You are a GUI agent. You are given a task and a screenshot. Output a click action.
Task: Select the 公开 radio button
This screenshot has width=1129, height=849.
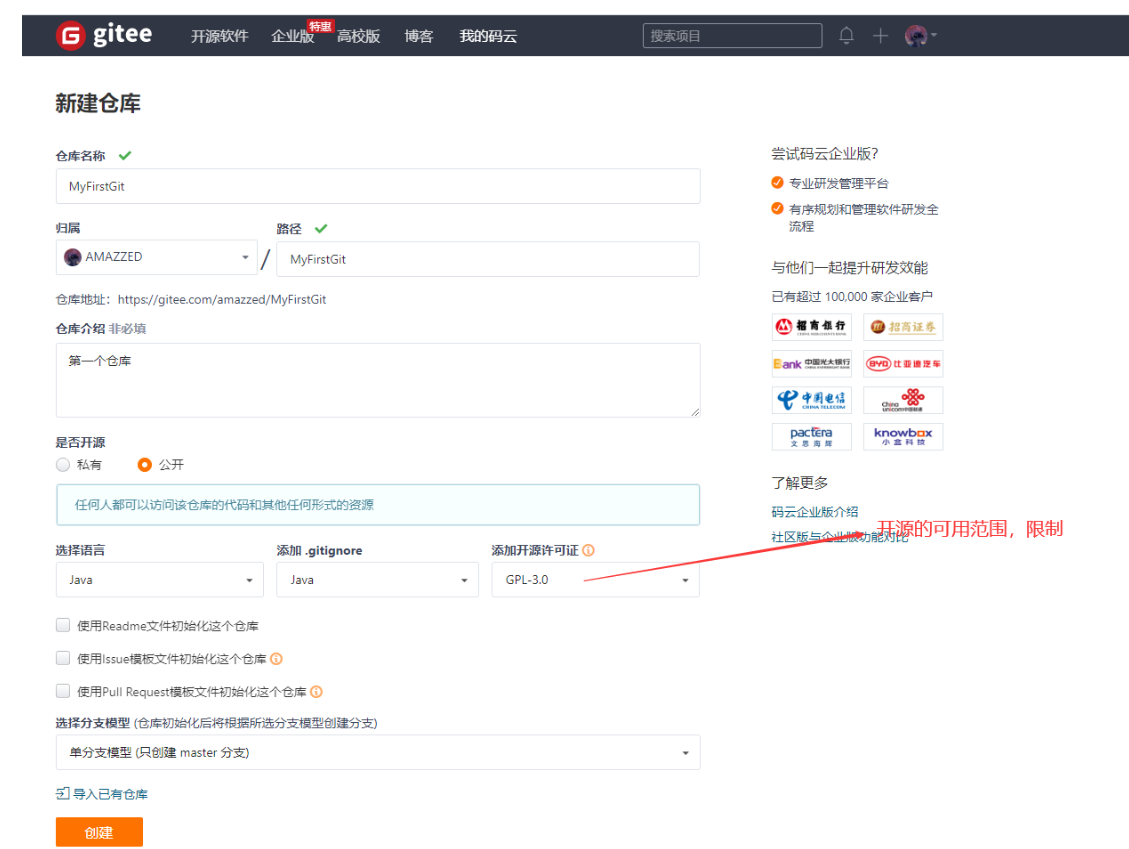pos(145,465)
